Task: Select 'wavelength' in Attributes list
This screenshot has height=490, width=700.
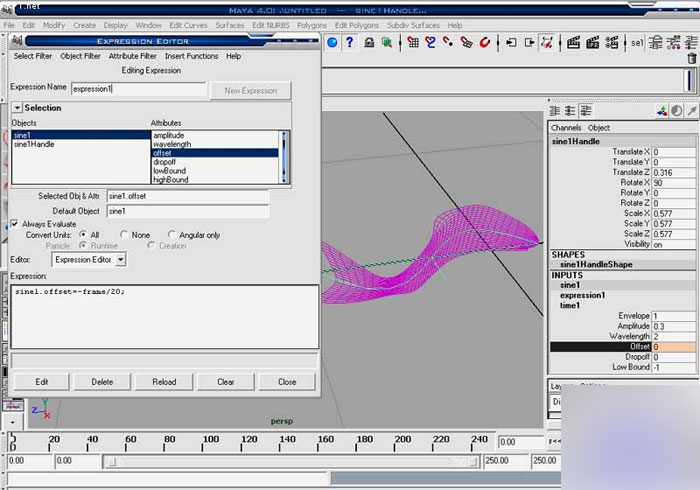Action: point(172,144)
